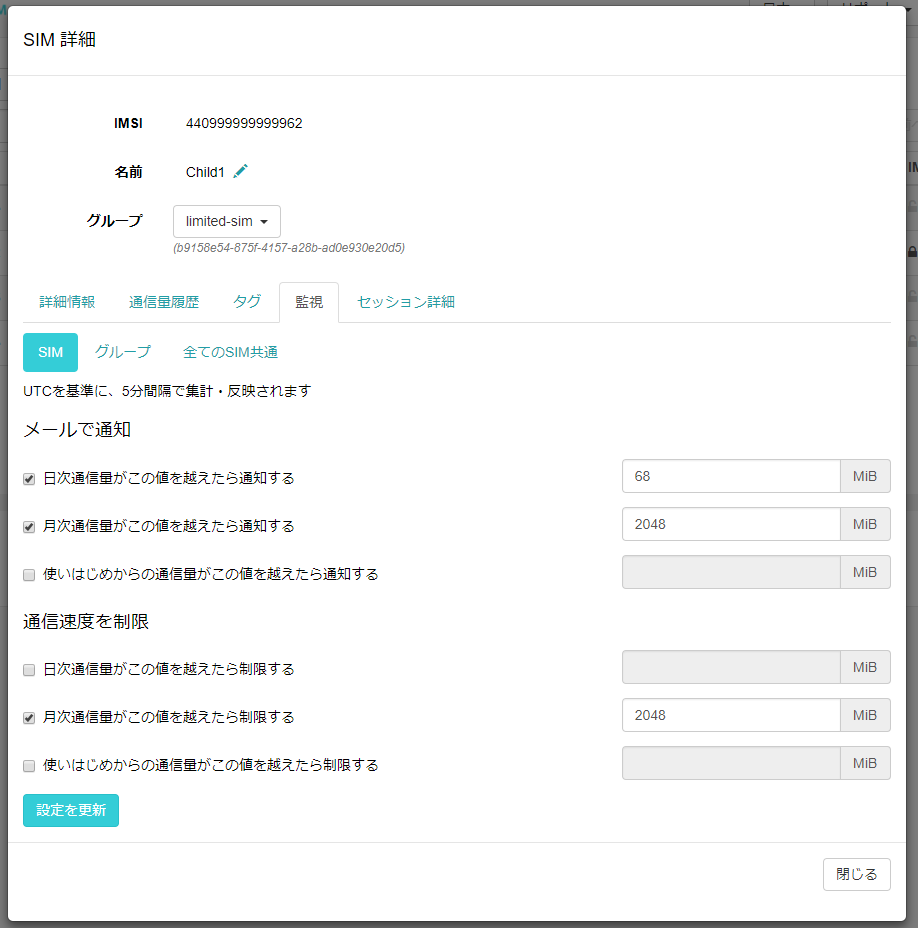Switch to 全てのSIM共通 pill
Image resolution: width=918 pixels, height=928 pixels.
pyautogui.click(x=230, y=352)
